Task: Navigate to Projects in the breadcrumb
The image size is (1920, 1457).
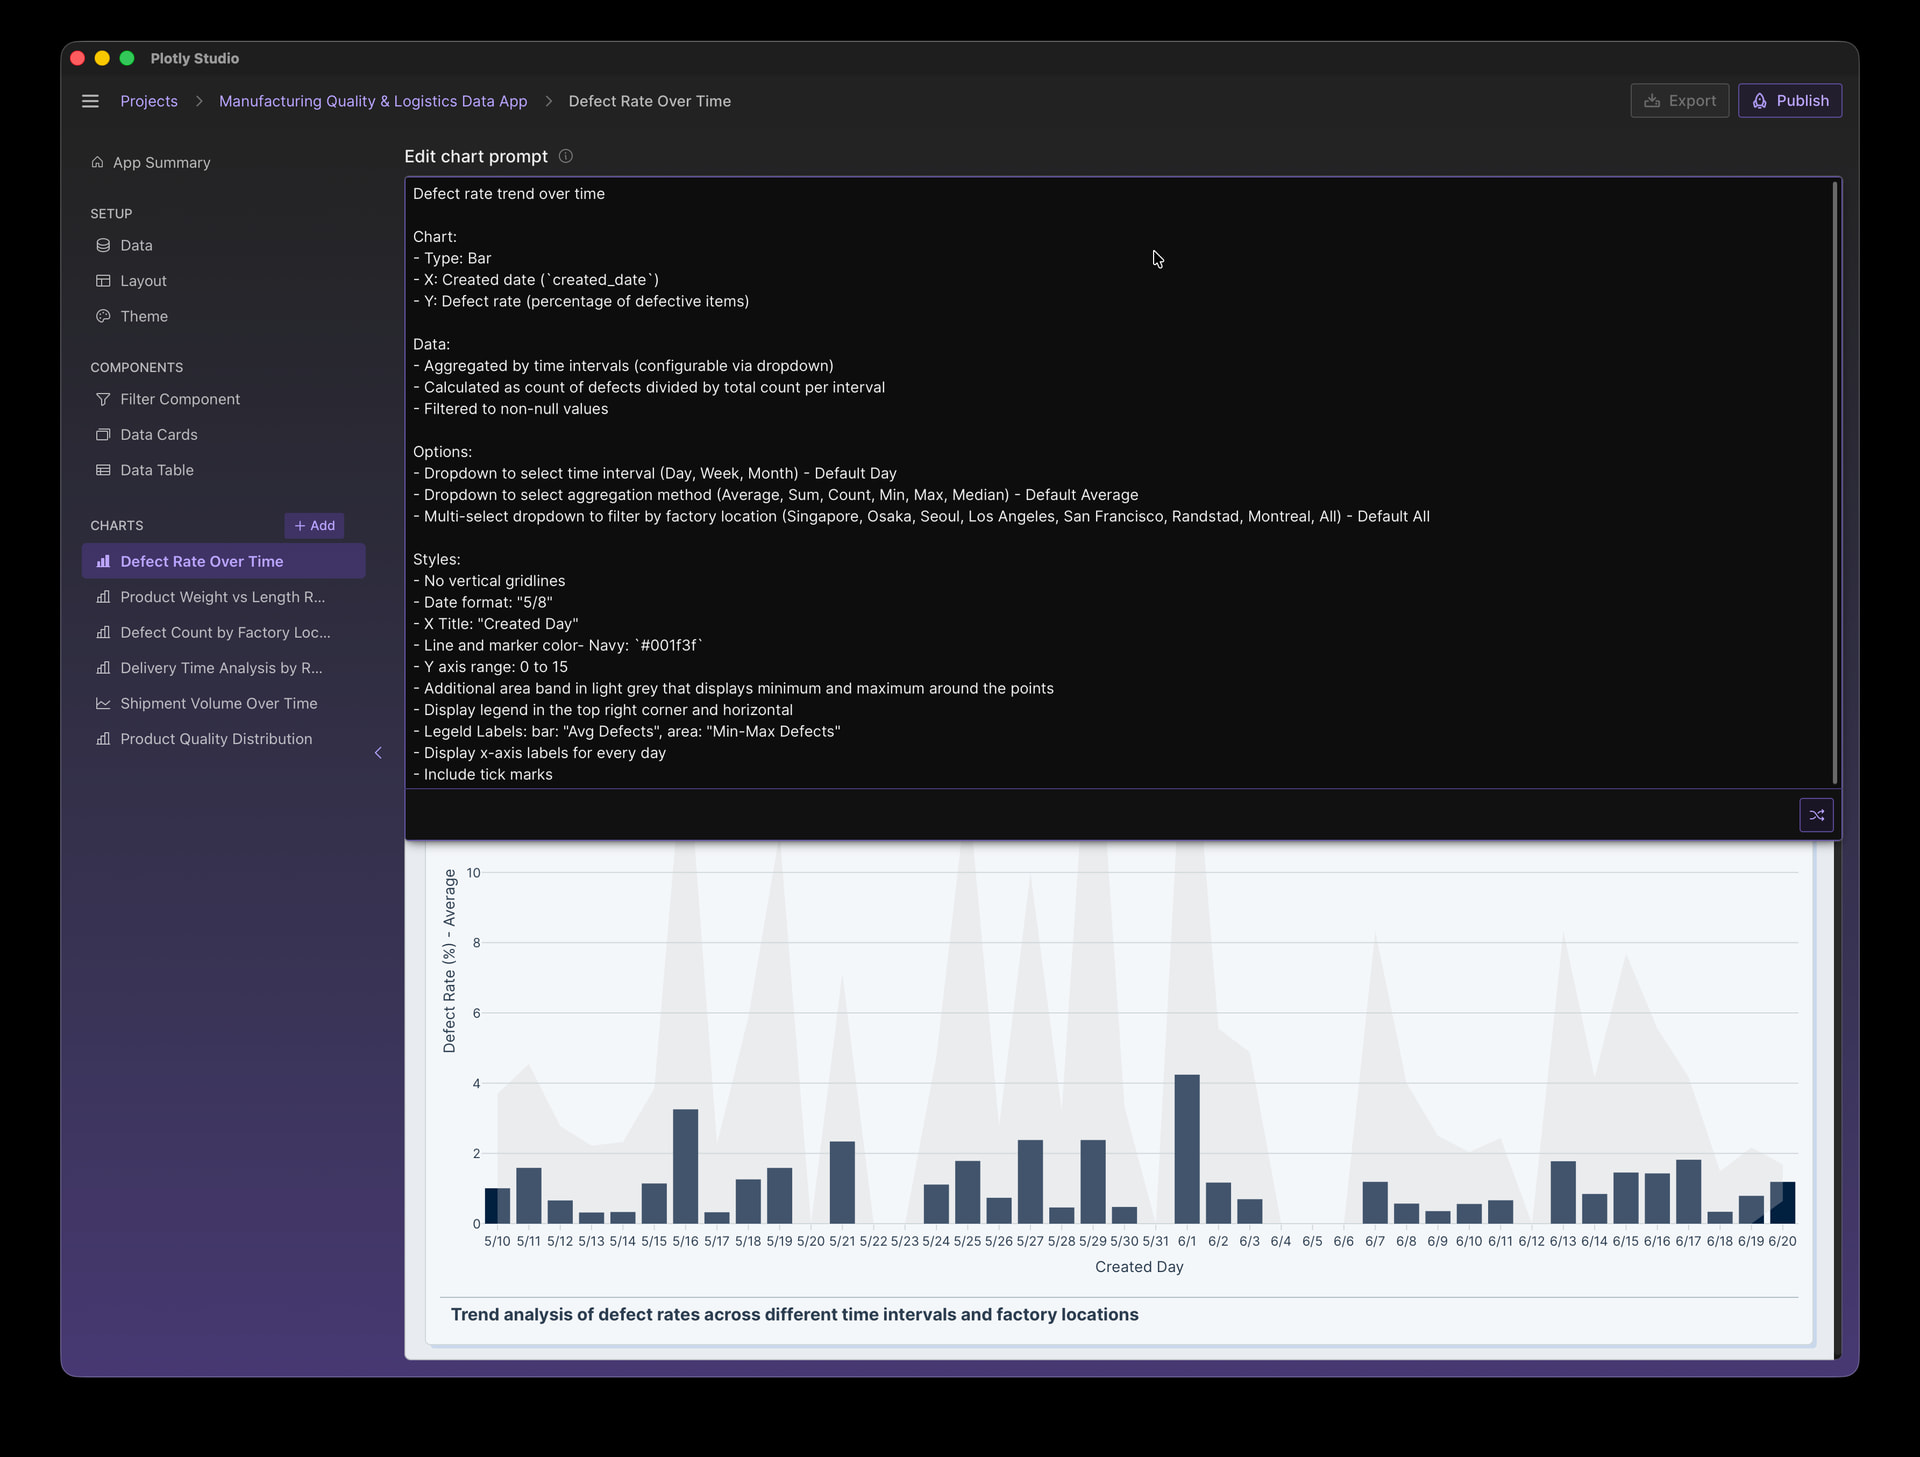Action: click(148, 101)
